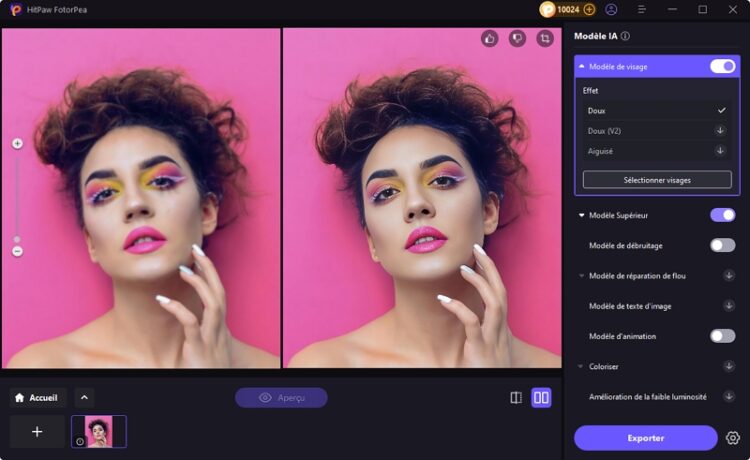This screenshot has height=460, width=750.
Task: Open export settings gear icon
Action: pyautogui.click(x=733, y=438)
